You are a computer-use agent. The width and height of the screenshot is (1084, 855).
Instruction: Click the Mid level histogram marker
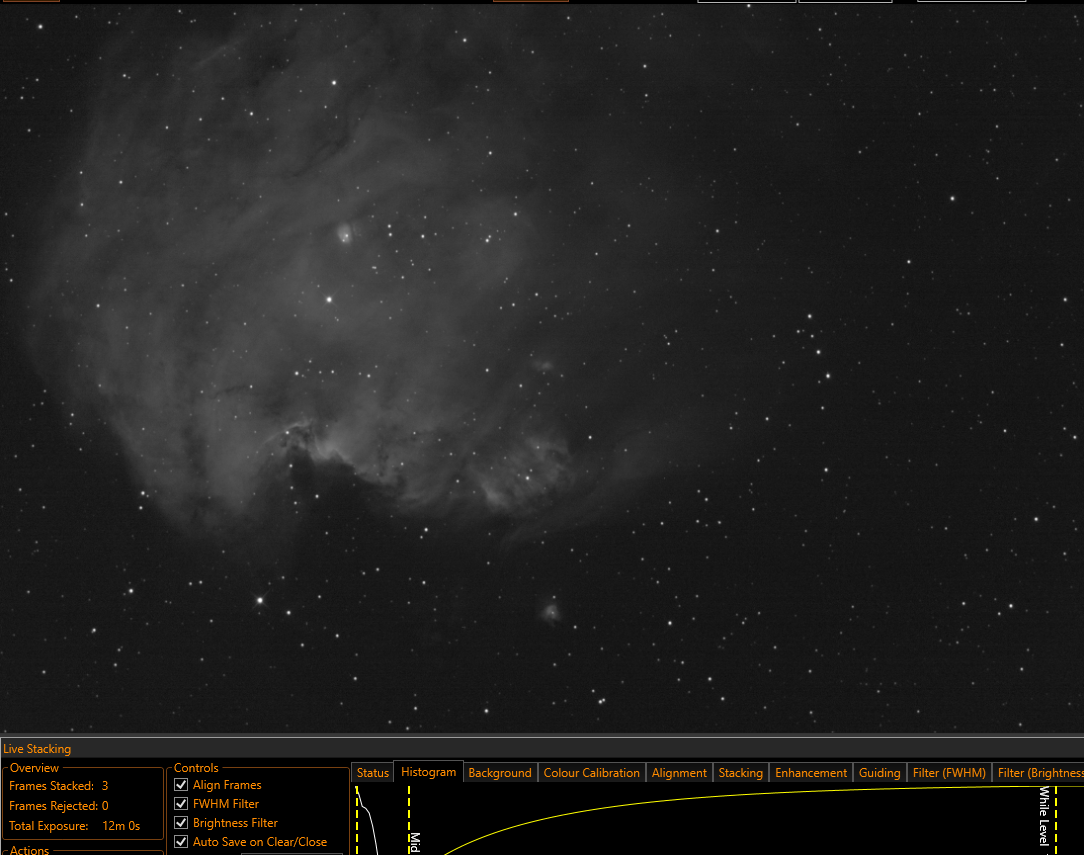pyautogui.click(x=409, y=820)
